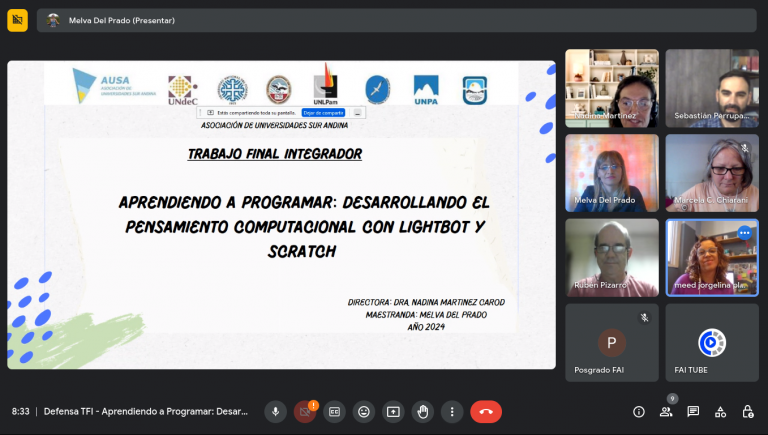Screen dimensions: 768x435
Task: Turn on the camera button with warning badge
Action: coord(305,412)
